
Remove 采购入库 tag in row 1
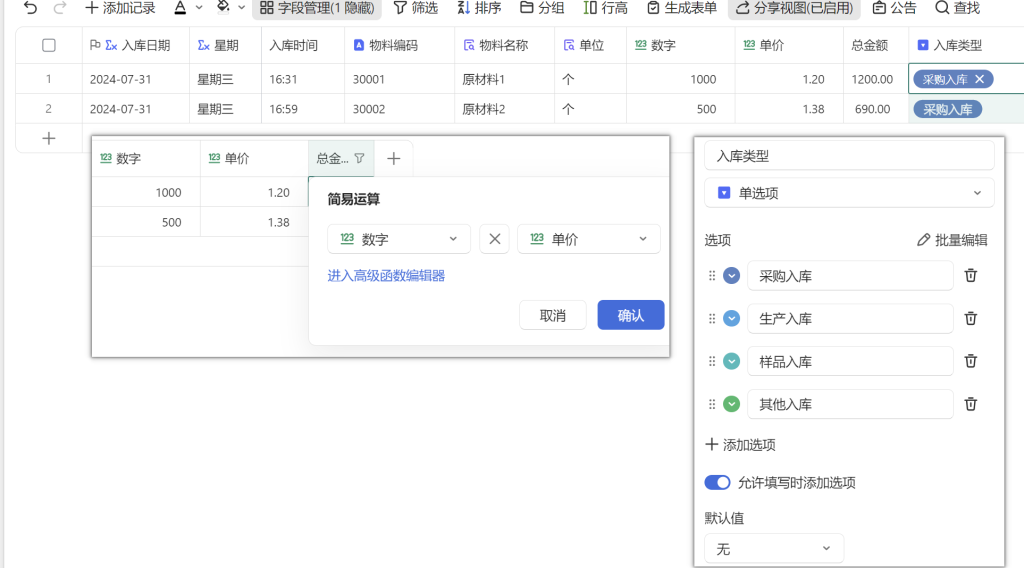point(979,79)
